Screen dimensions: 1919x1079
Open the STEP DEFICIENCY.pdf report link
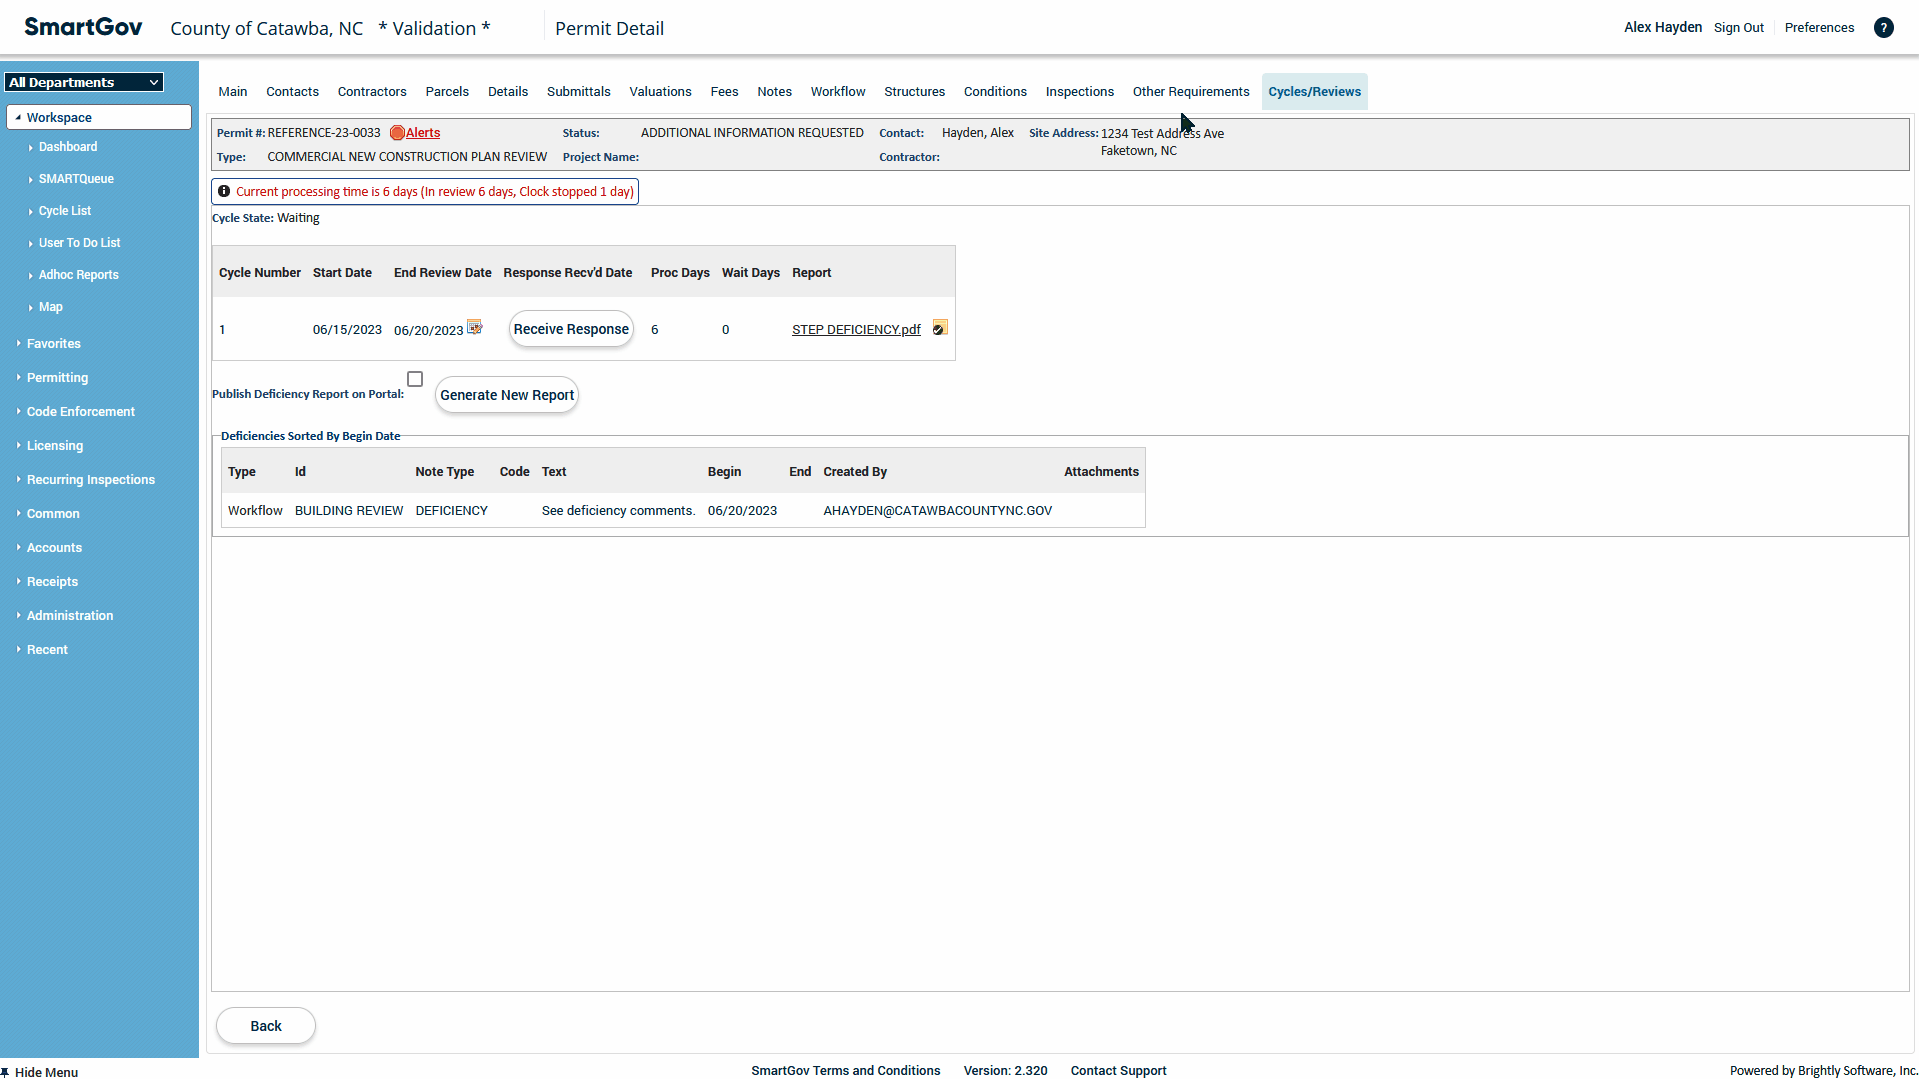tap(856, 329)
